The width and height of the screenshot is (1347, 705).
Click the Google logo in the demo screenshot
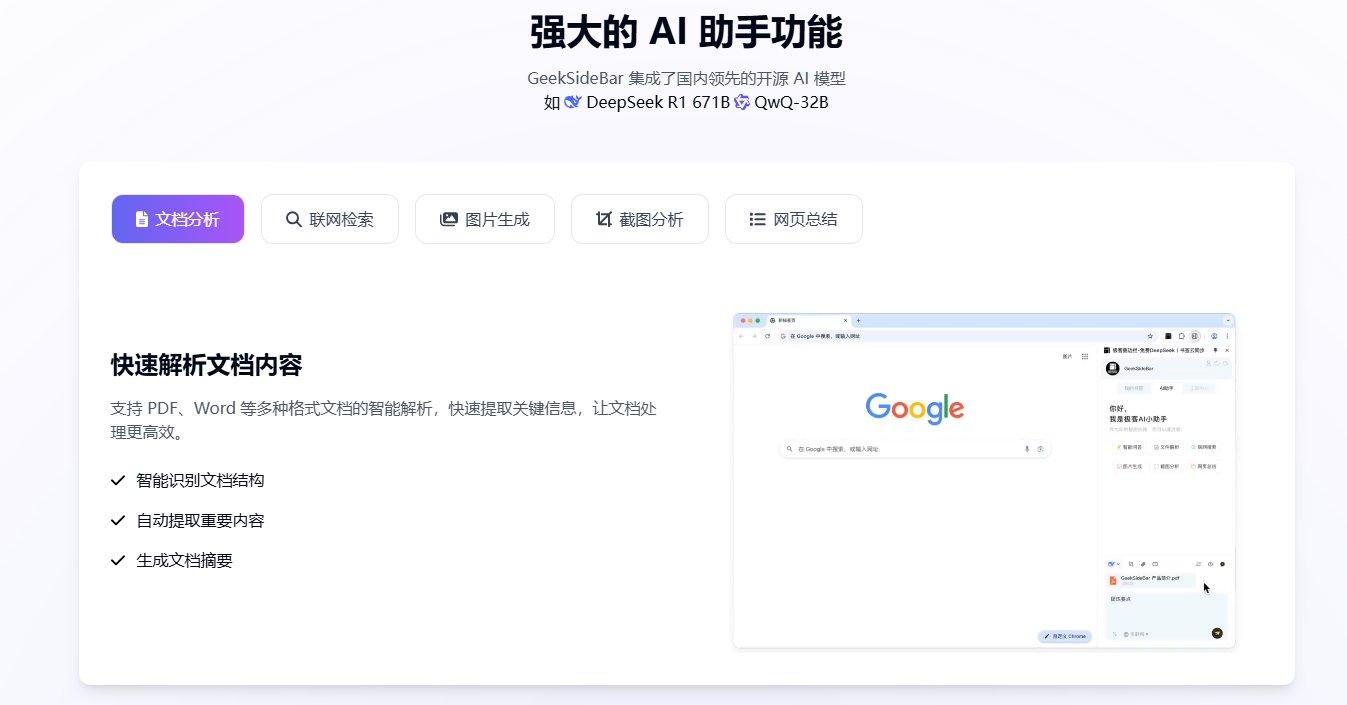pos(915,408)
